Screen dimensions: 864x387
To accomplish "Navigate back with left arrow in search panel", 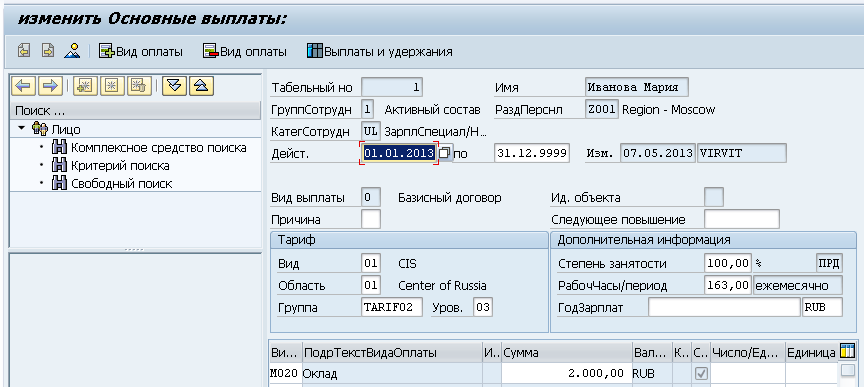I will (24, 85).
